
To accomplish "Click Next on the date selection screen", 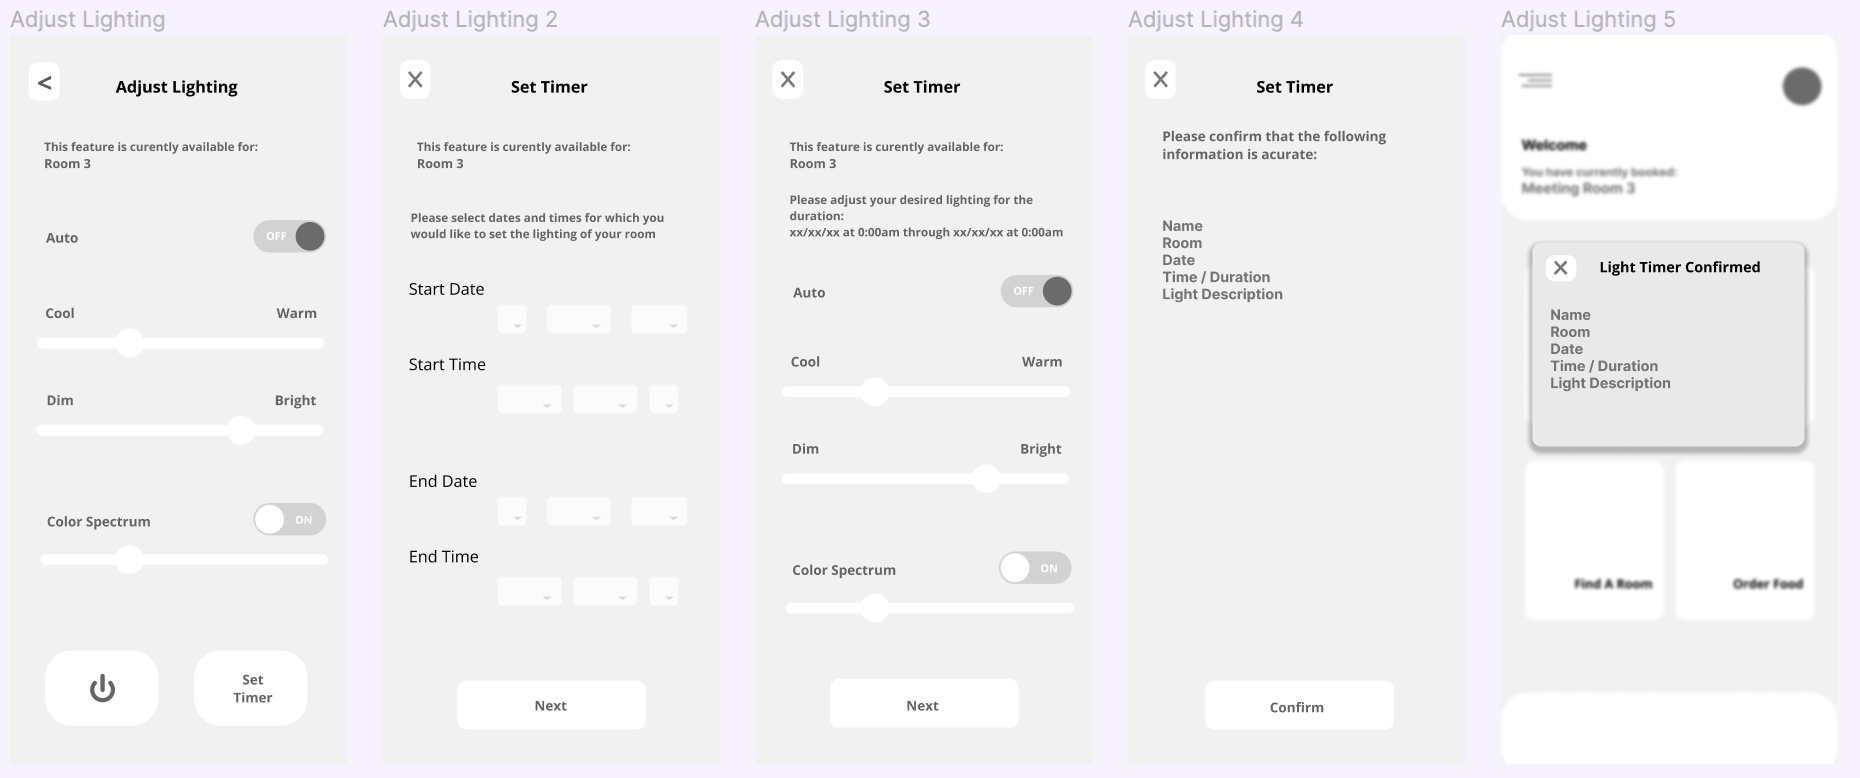I will pos(551,705).
